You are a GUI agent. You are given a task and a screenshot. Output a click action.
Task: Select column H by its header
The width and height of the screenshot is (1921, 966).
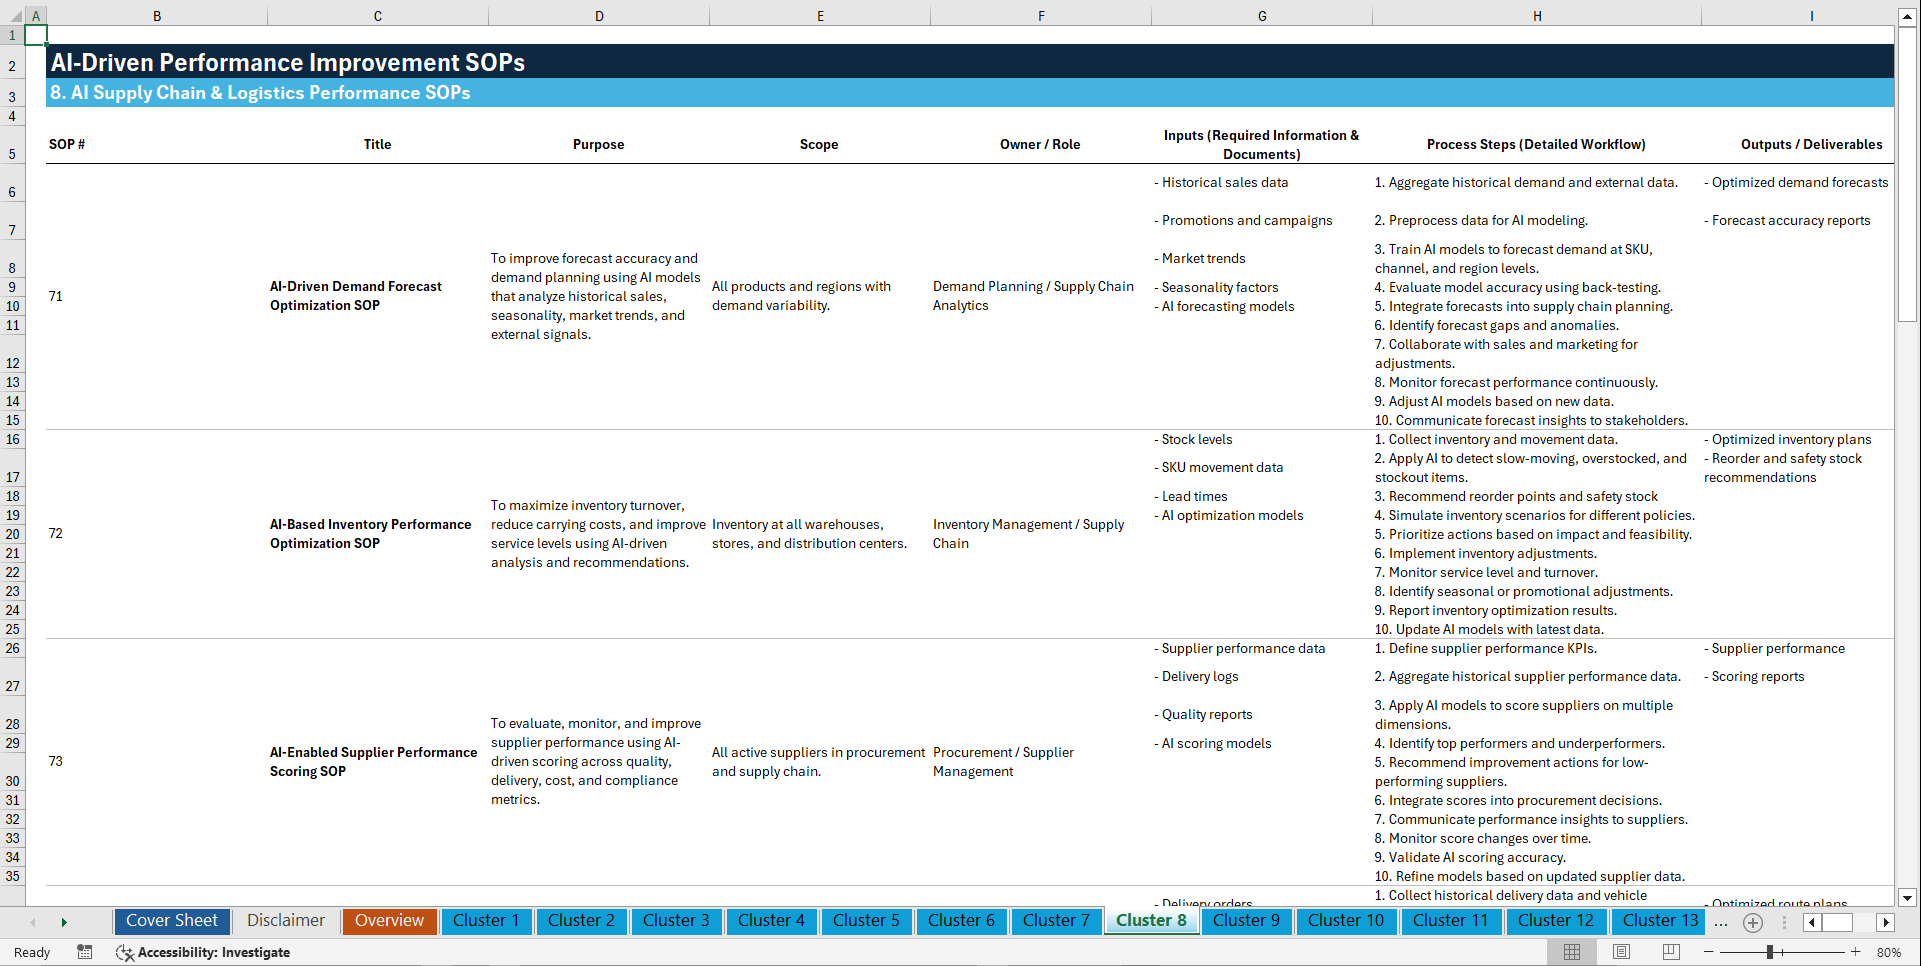(x=1537, y=16)
